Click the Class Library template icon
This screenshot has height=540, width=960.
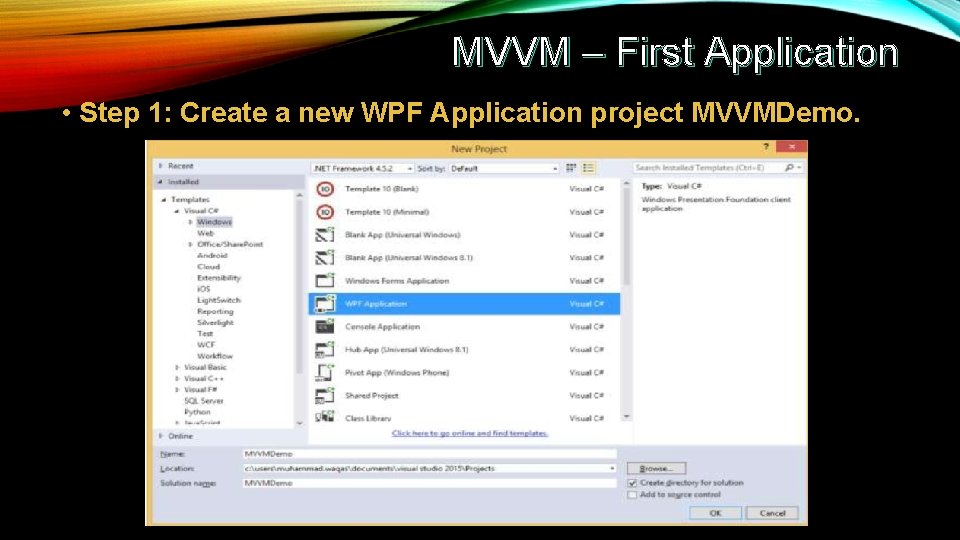point(324,417)
